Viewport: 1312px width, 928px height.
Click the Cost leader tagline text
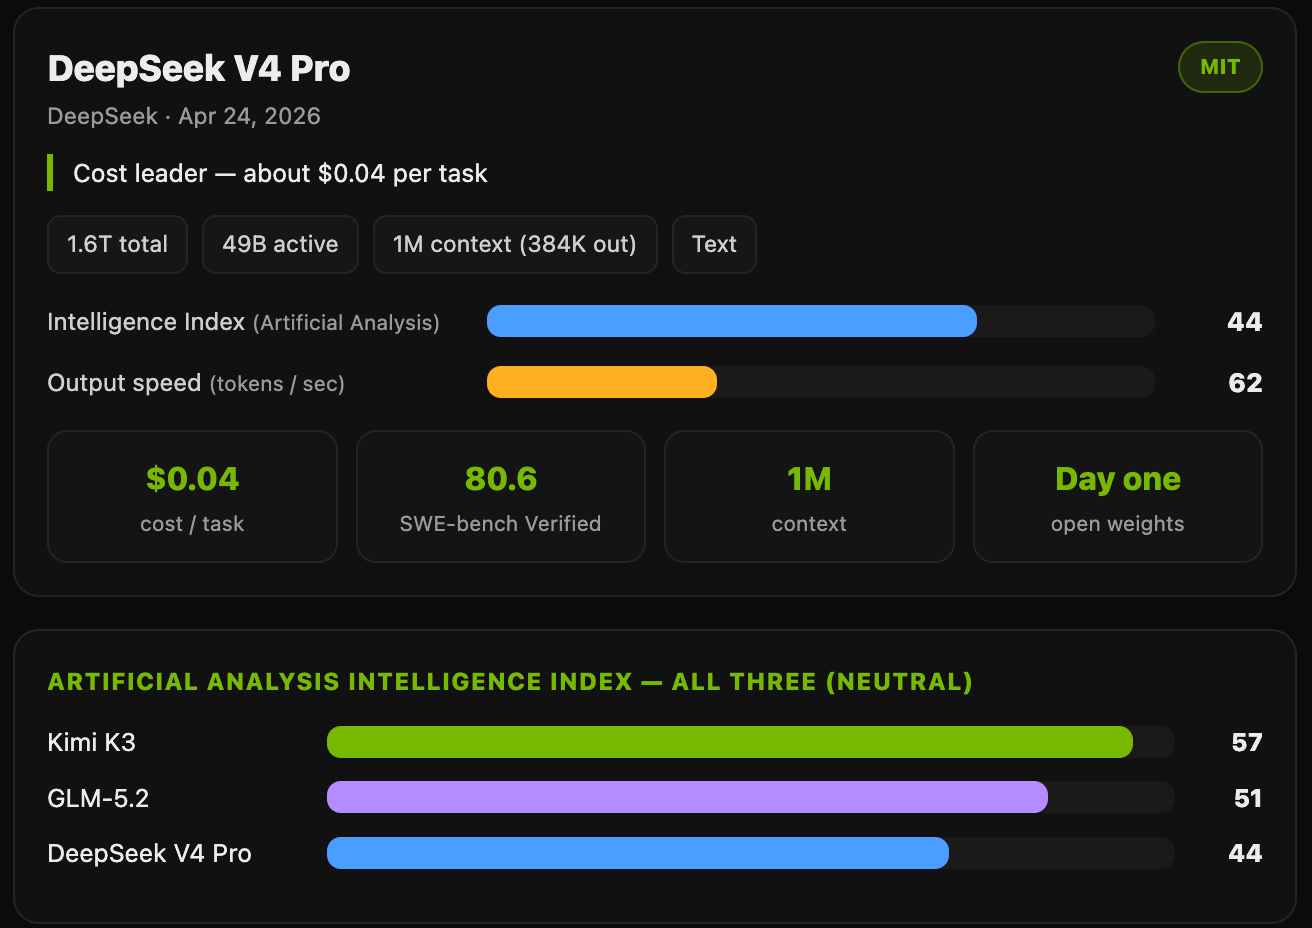[x=280, y=173]
